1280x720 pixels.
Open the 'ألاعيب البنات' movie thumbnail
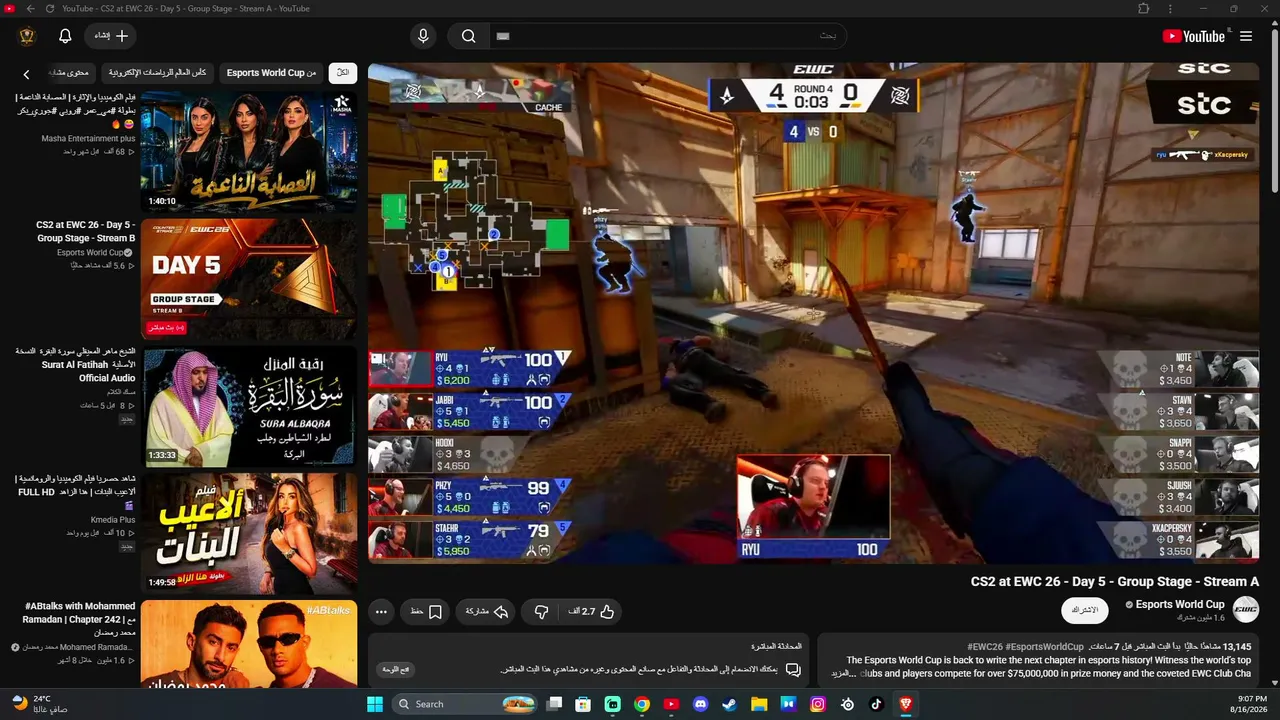249,533
